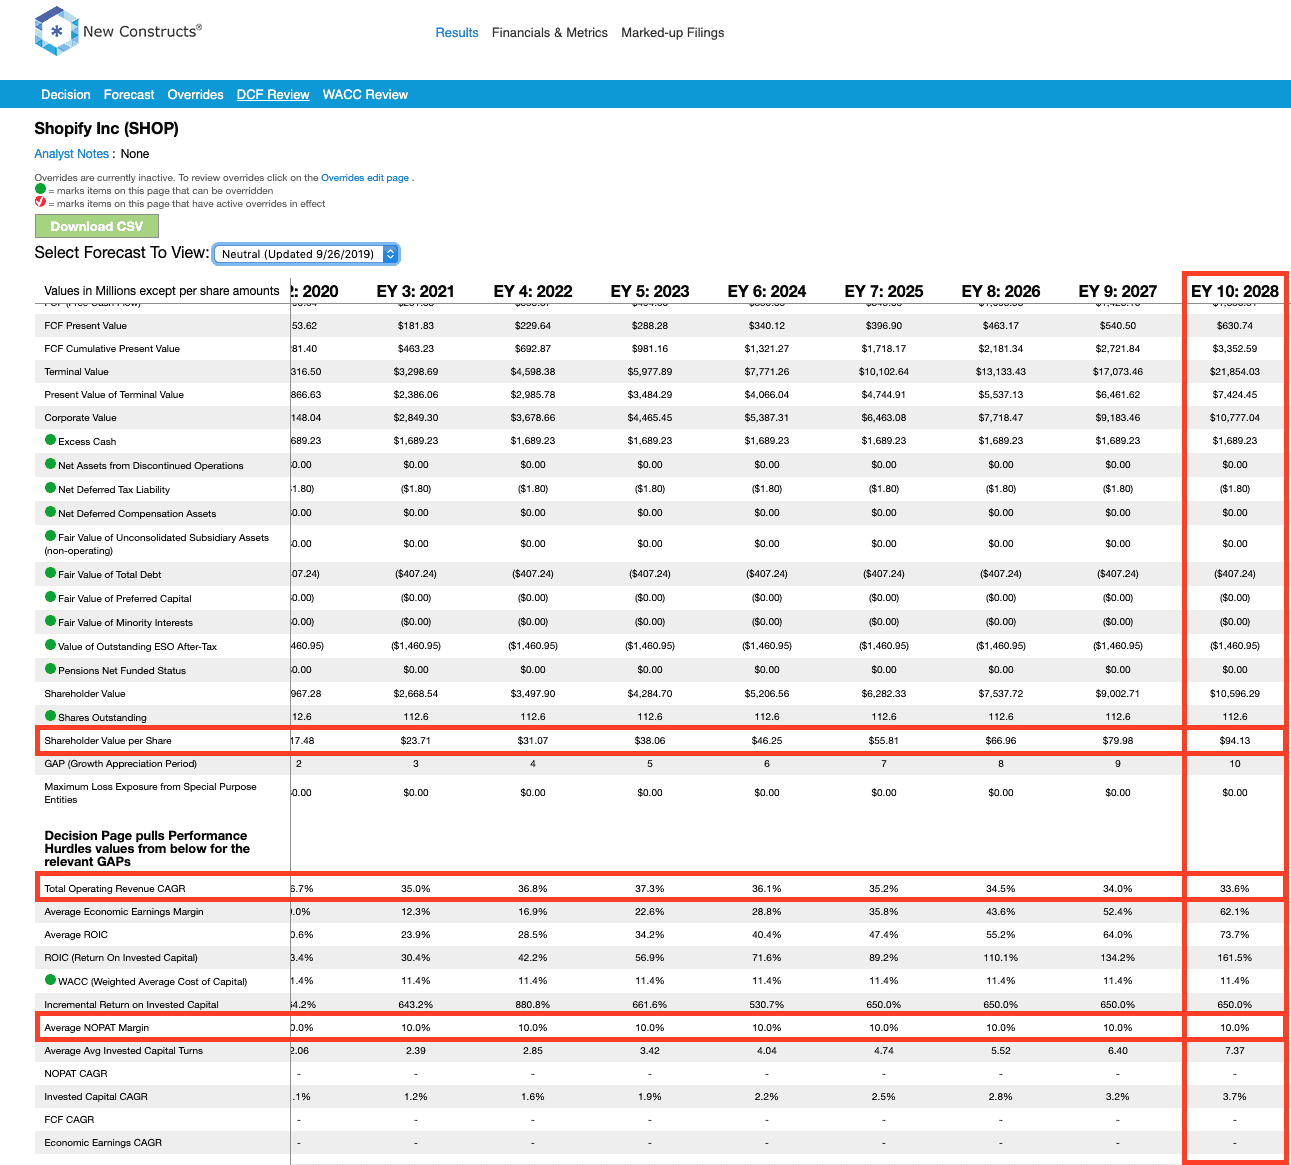Click the Shareholder Value per Share row label
The width and height of the screenshot is (1291, 1165).
click(x=108, y=741)
